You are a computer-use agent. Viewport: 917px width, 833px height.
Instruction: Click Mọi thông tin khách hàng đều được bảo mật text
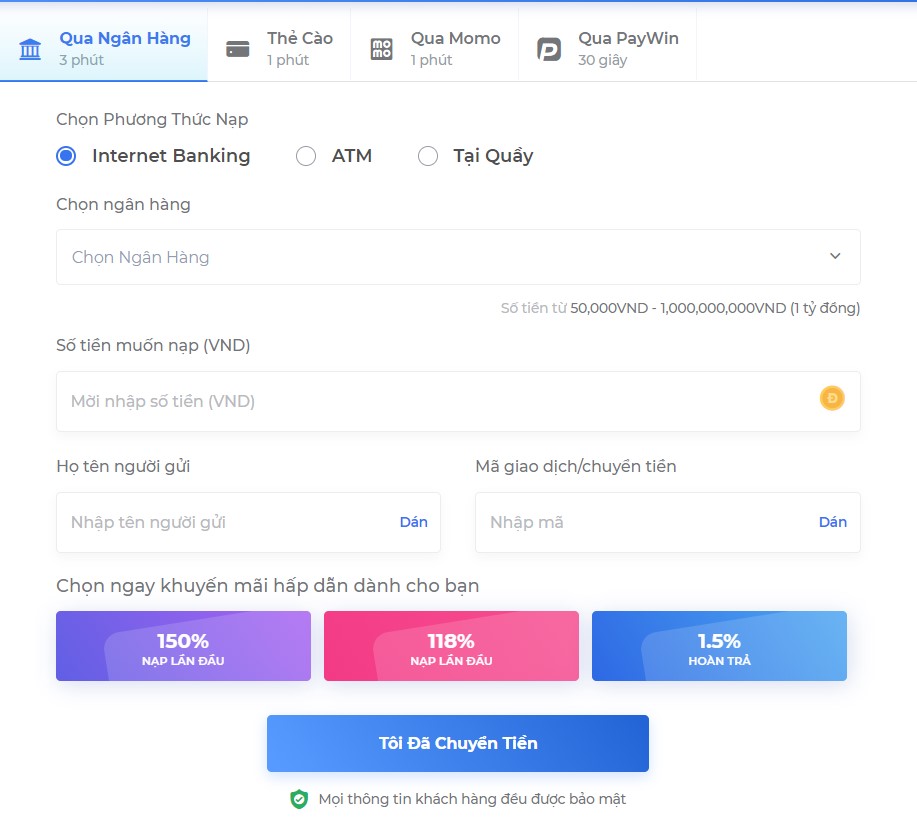coord(472,799)
